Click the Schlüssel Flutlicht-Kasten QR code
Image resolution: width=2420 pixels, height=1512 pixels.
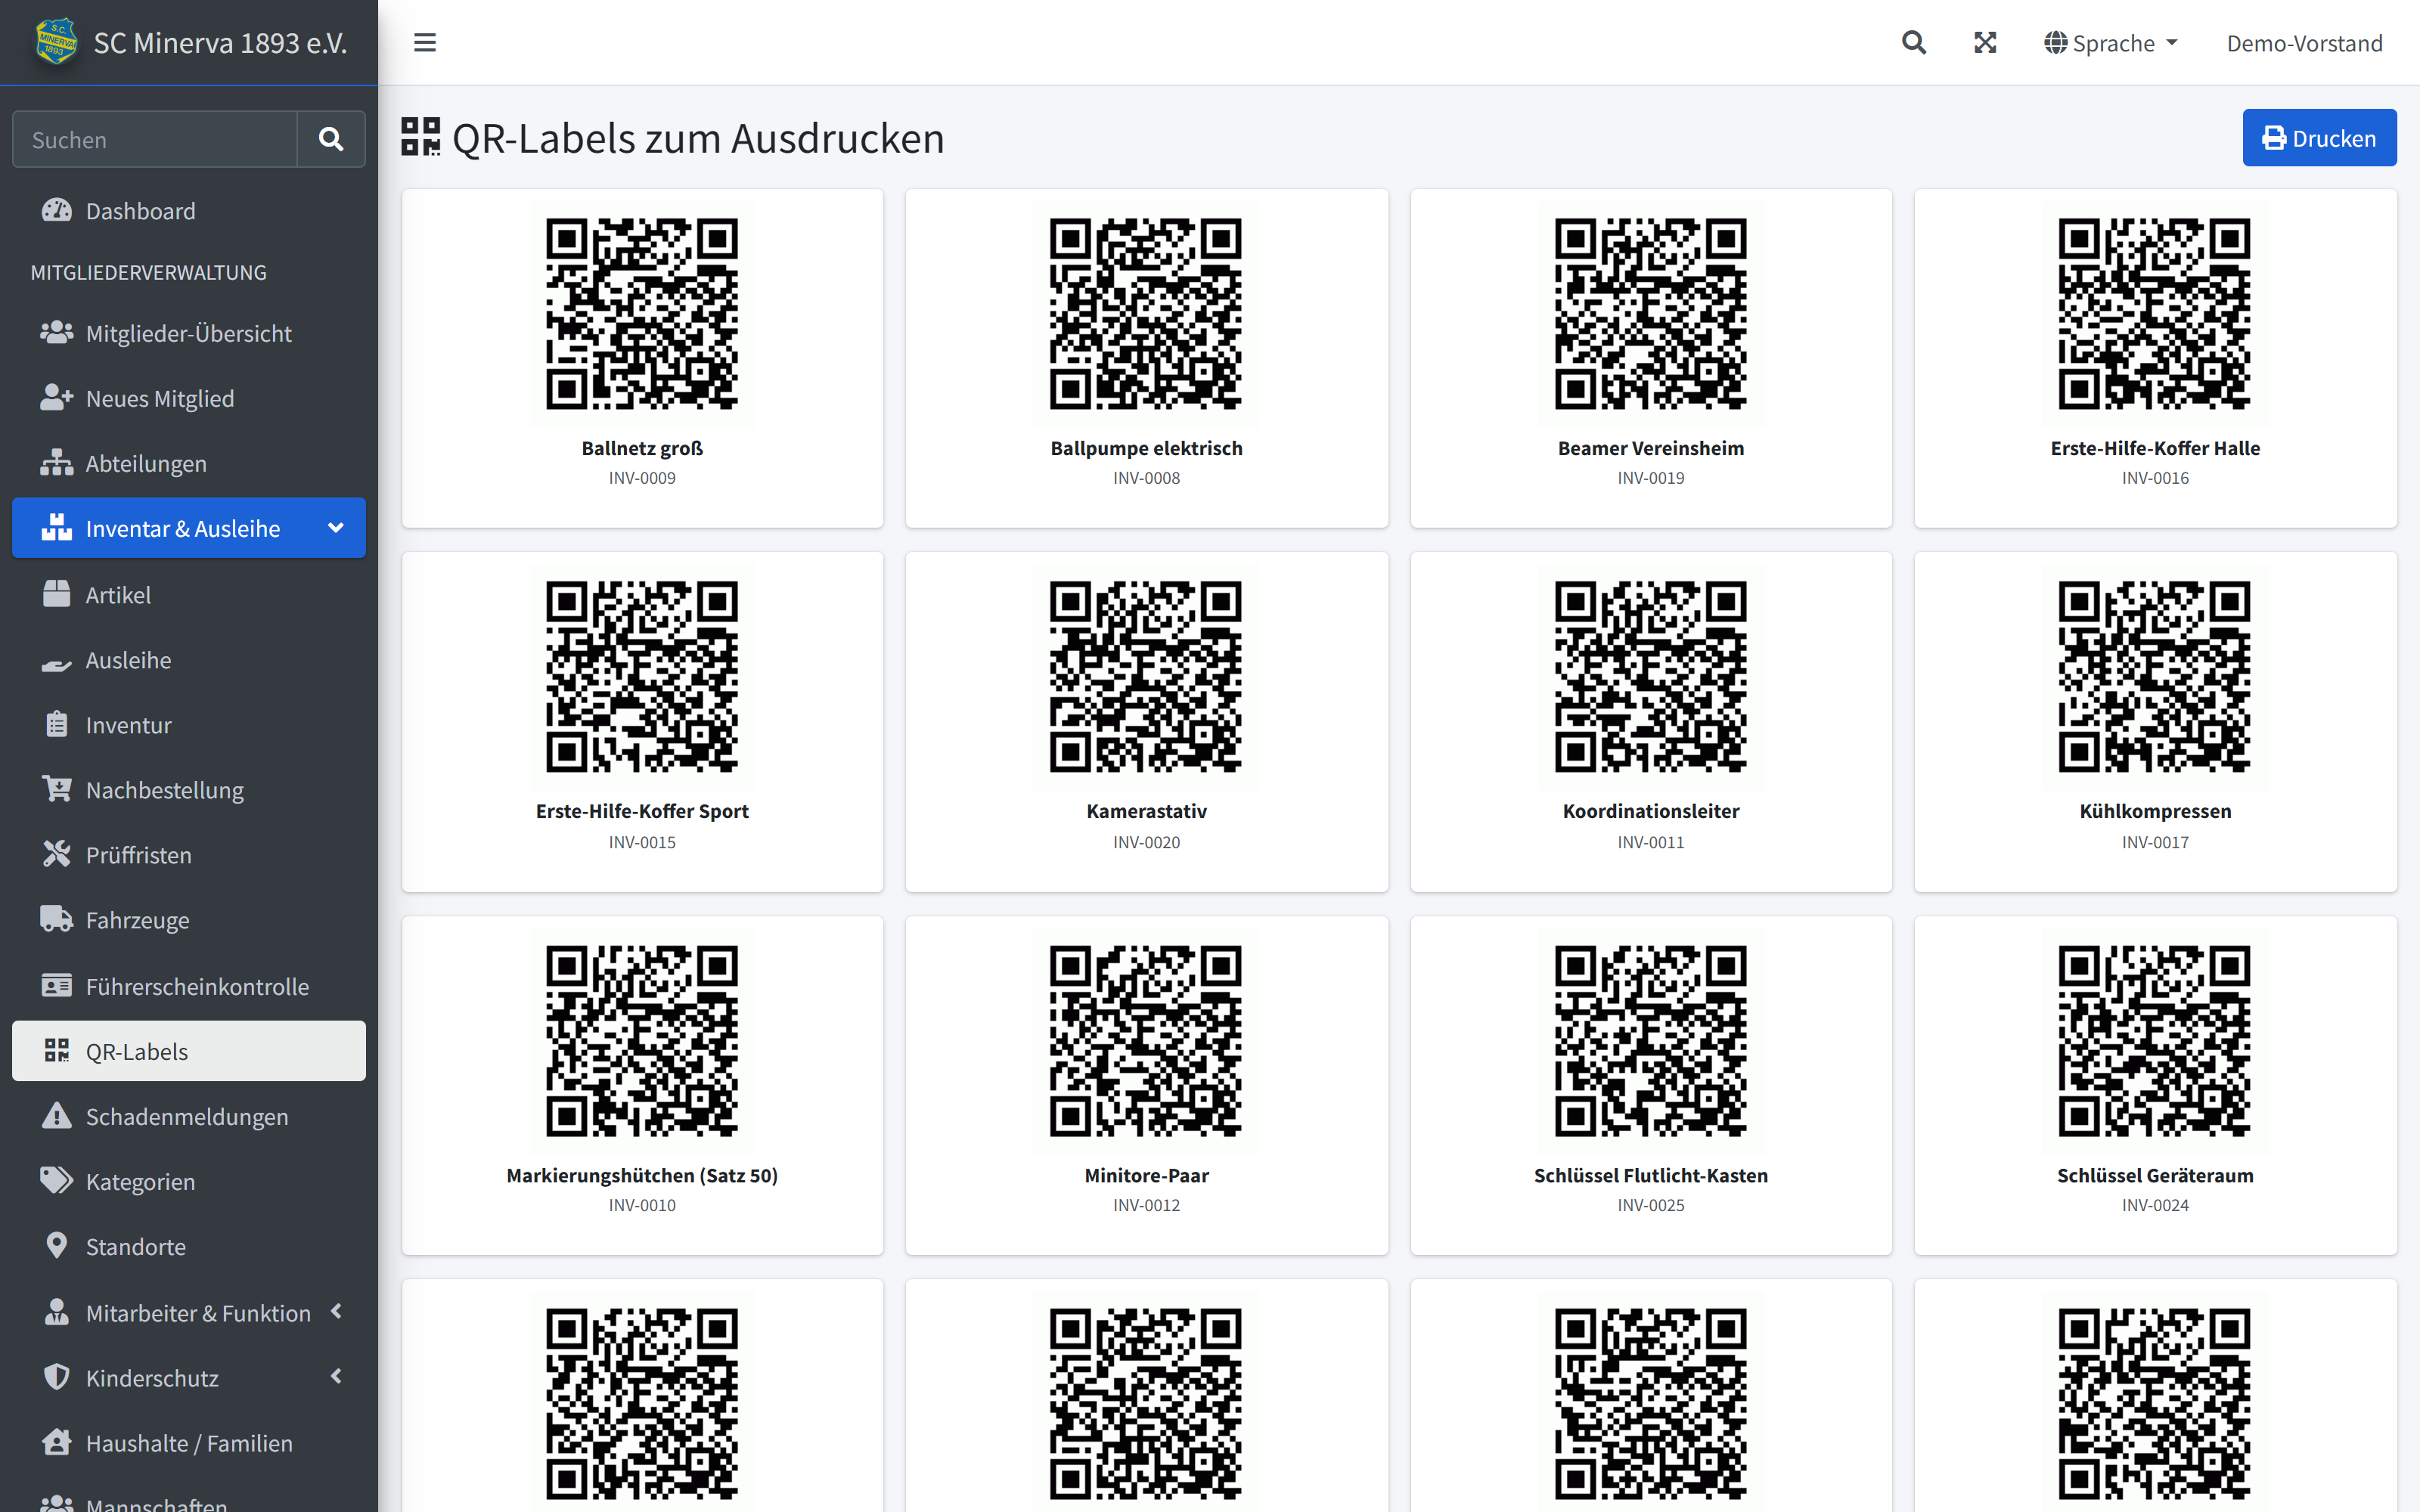[x=1651, y=1041]
